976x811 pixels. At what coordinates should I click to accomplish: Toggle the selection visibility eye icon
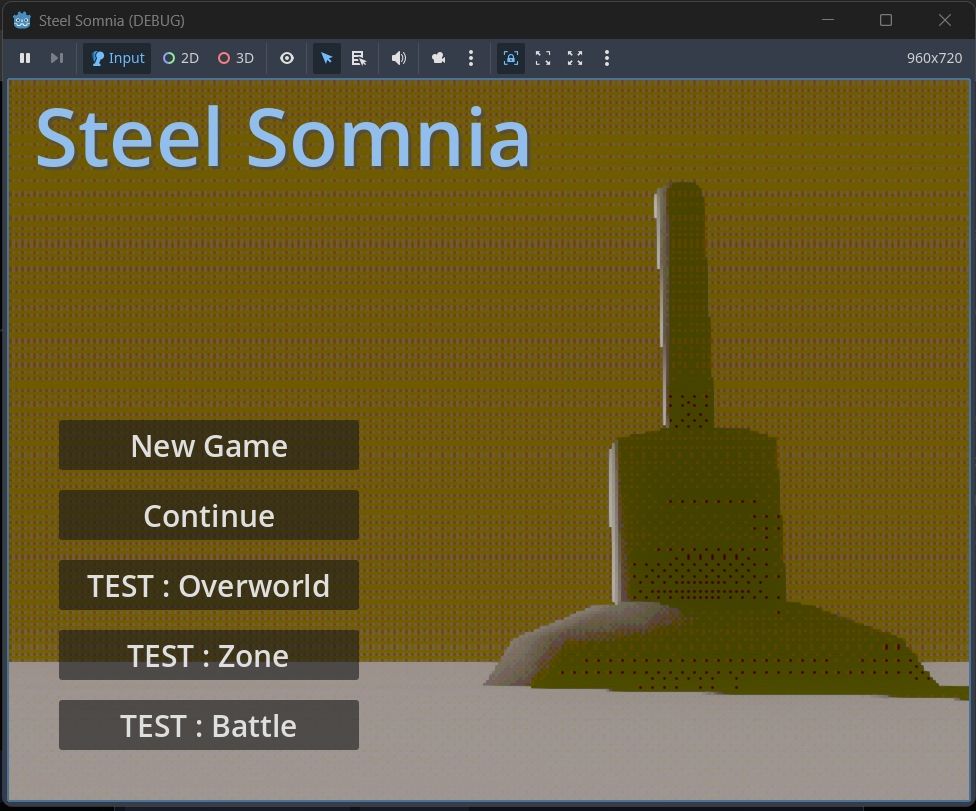click(x=287, y=58)
